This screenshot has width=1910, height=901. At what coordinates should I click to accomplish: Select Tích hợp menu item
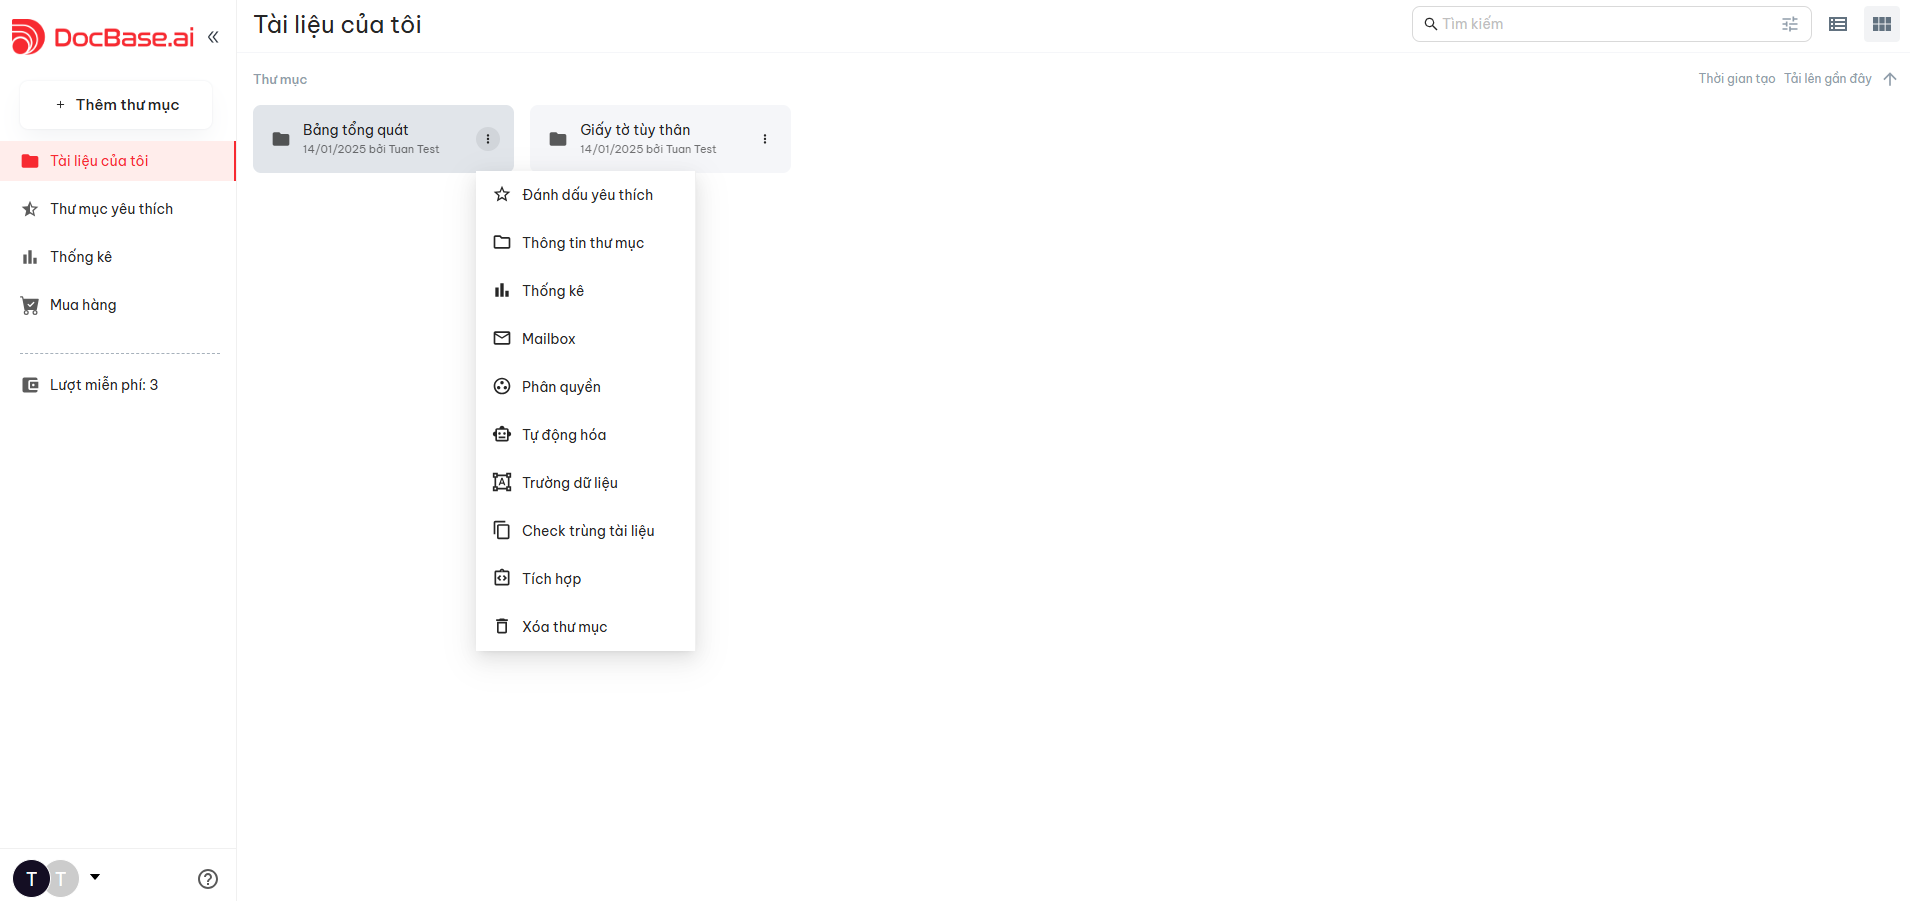[585, 579]
